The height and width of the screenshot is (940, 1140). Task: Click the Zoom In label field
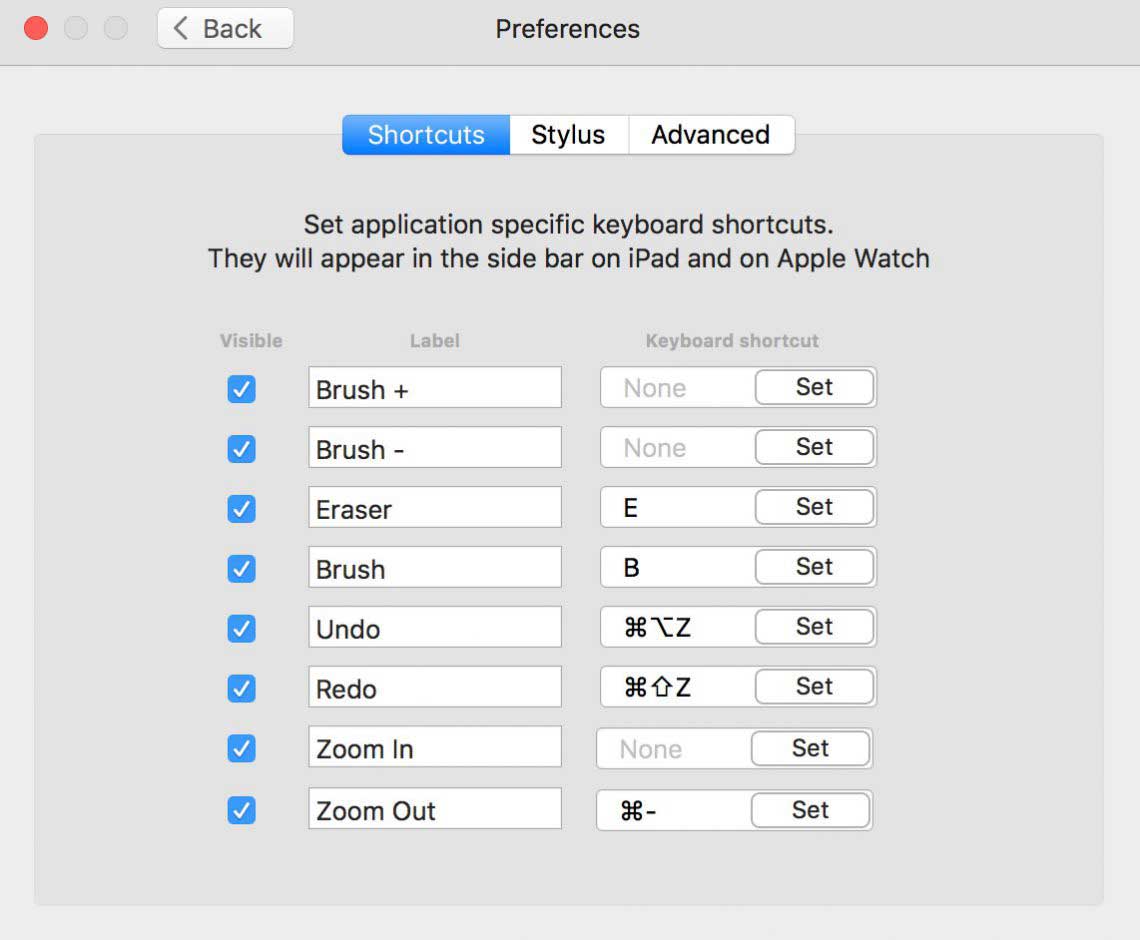click(435, 748)
